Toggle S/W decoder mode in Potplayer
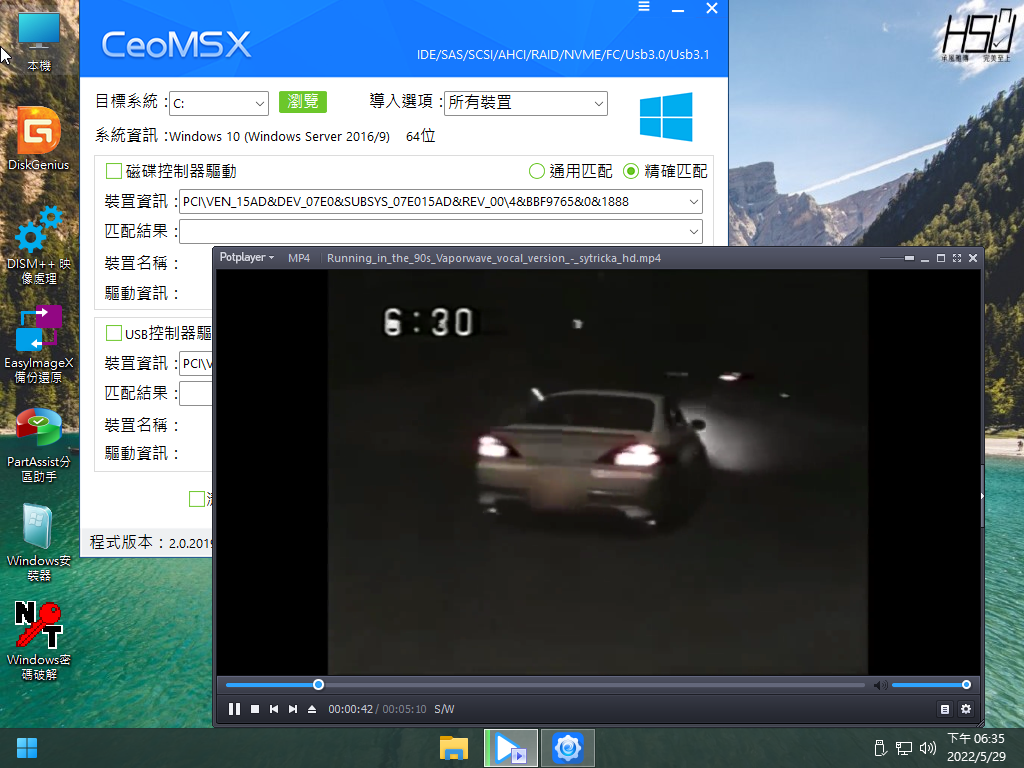Viewport: 1024px width, 768px height. click(444, 709)
